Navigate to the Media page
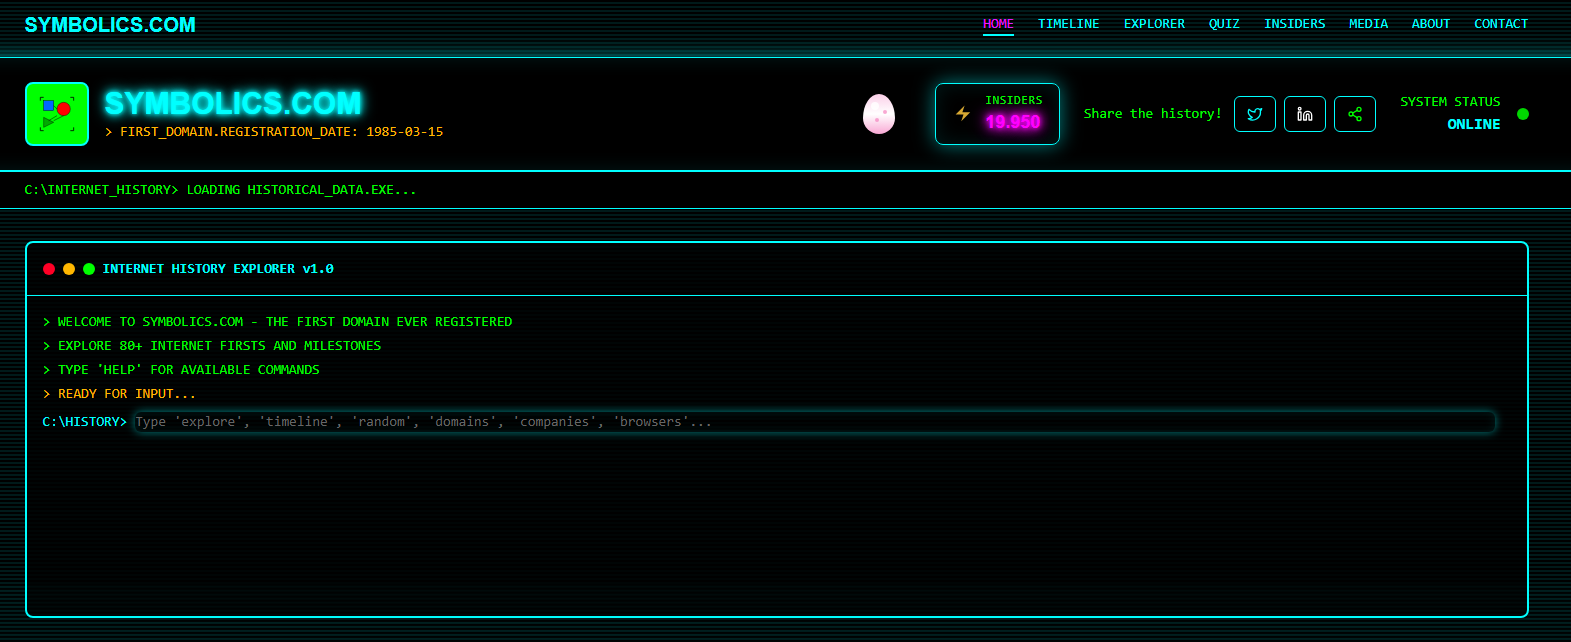Image resolution: width=1571 pixels, height=642 pixels. 1368,24
